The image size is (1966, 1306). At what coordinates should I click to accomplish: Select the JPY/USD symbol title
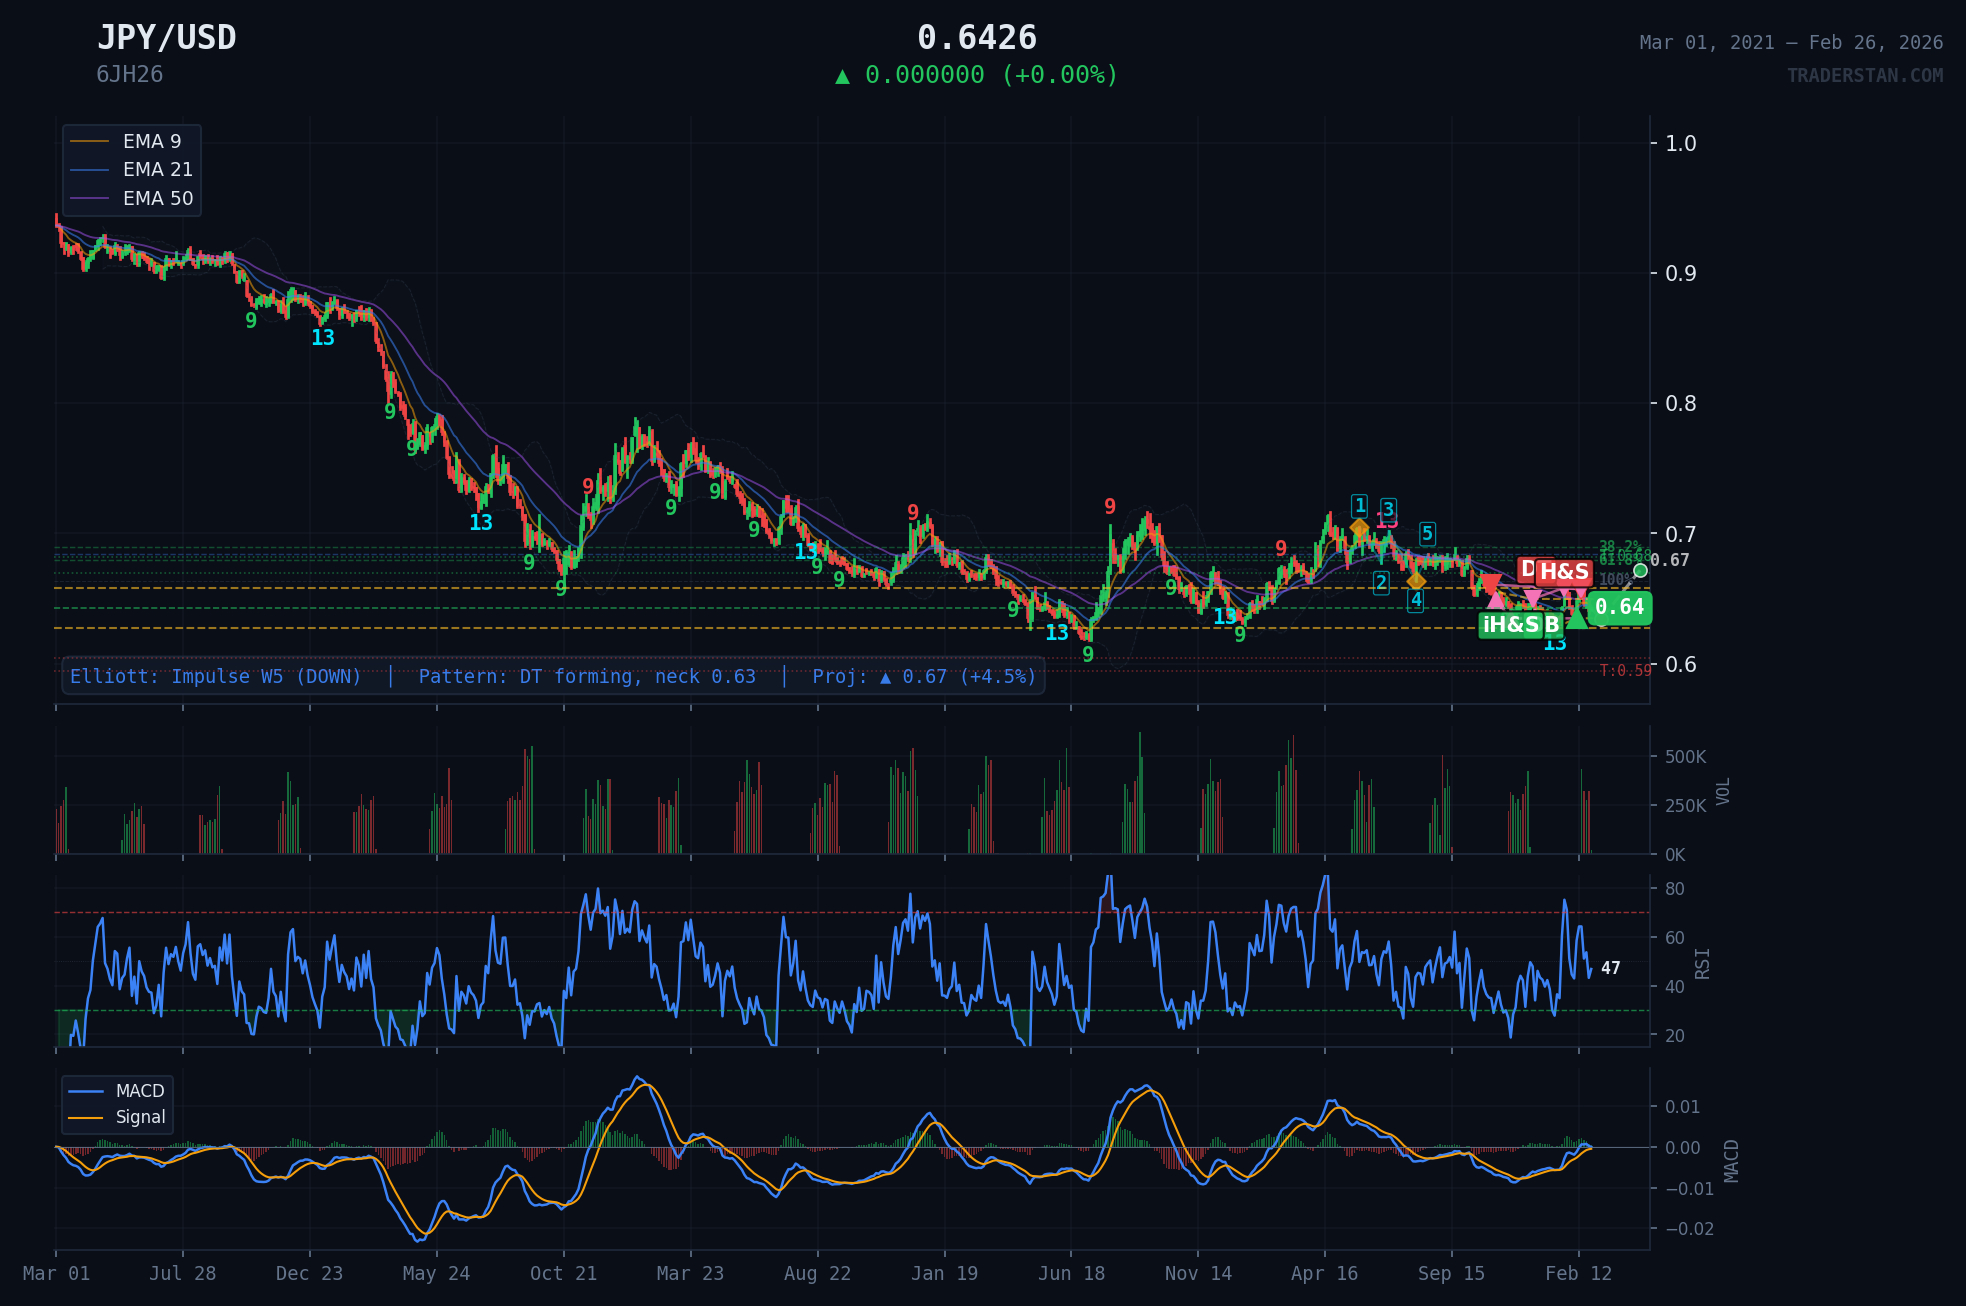[x=166, y=38]
